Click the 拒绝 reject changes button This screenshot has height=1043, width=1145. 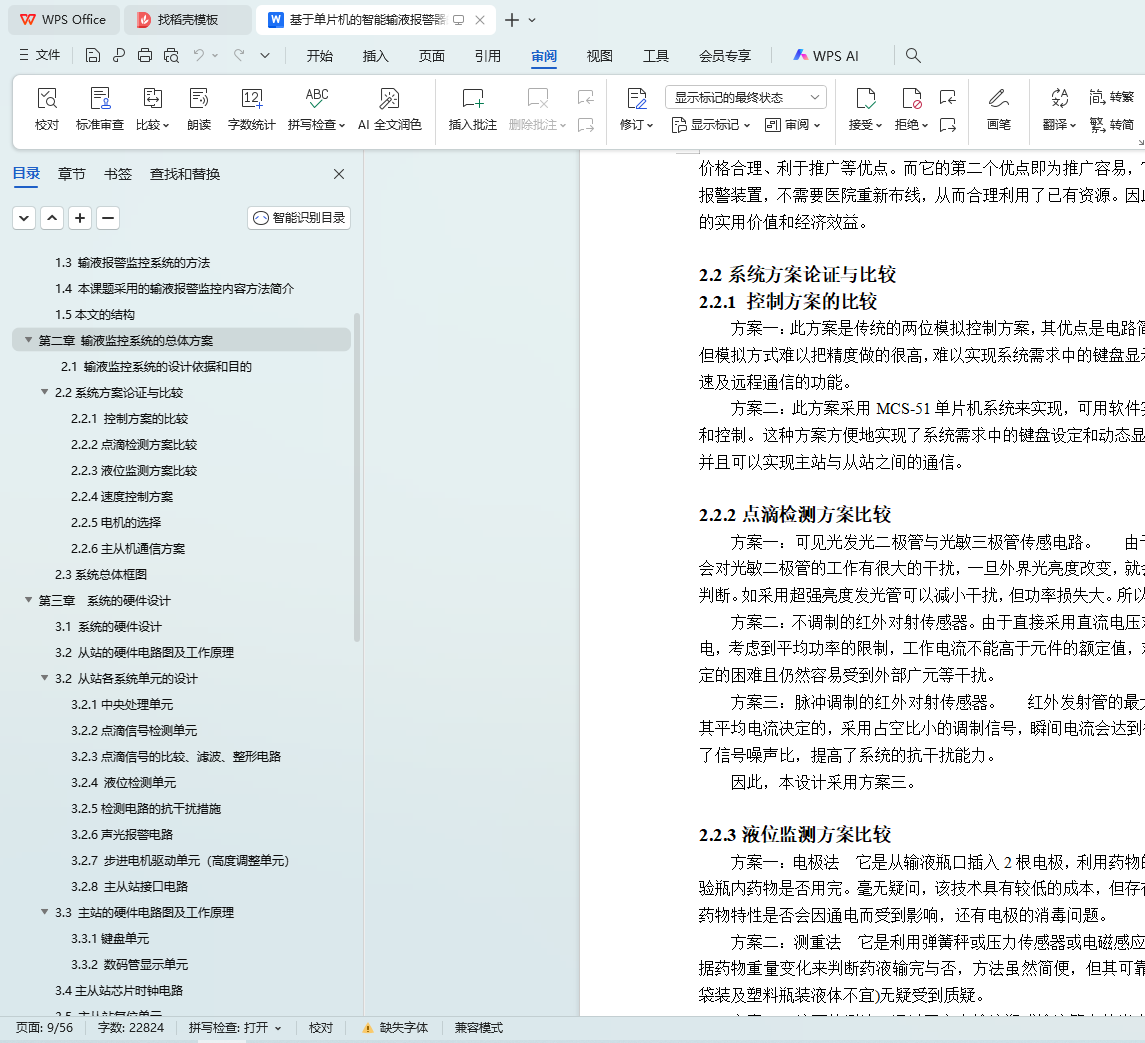click(x=911, y=110)
